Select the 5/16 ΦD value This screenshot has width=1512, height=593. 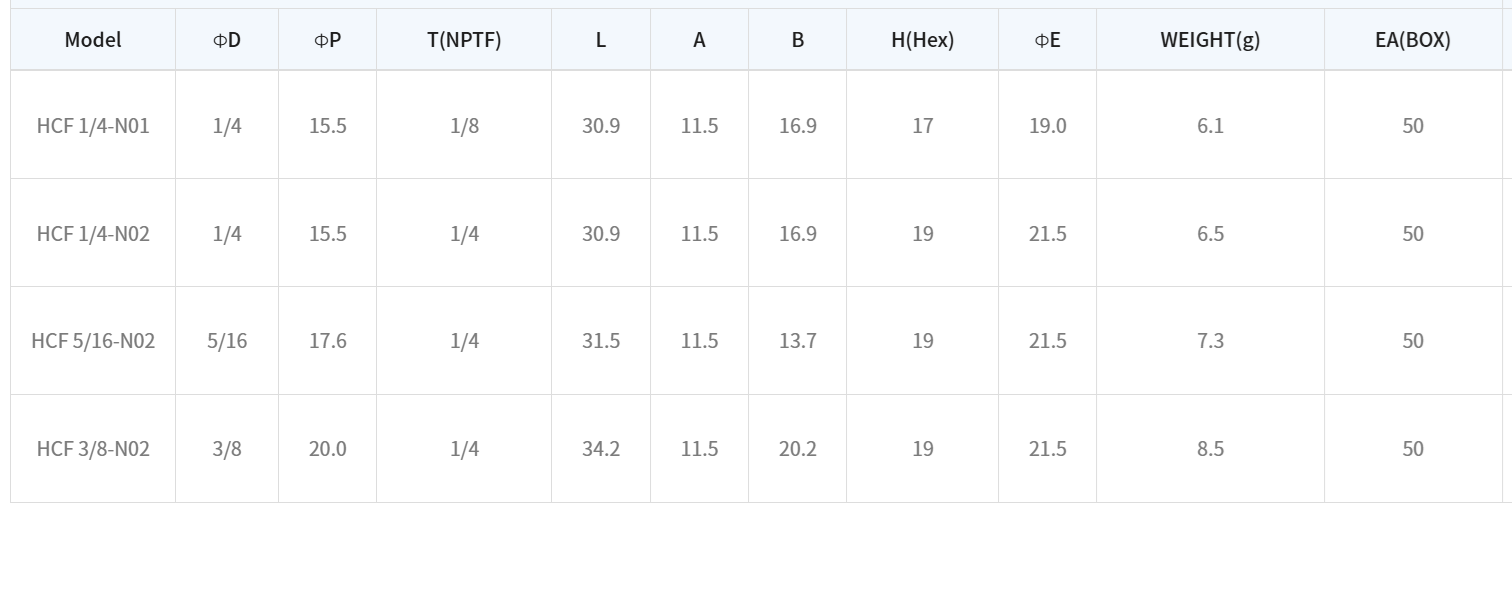(227, 341)
